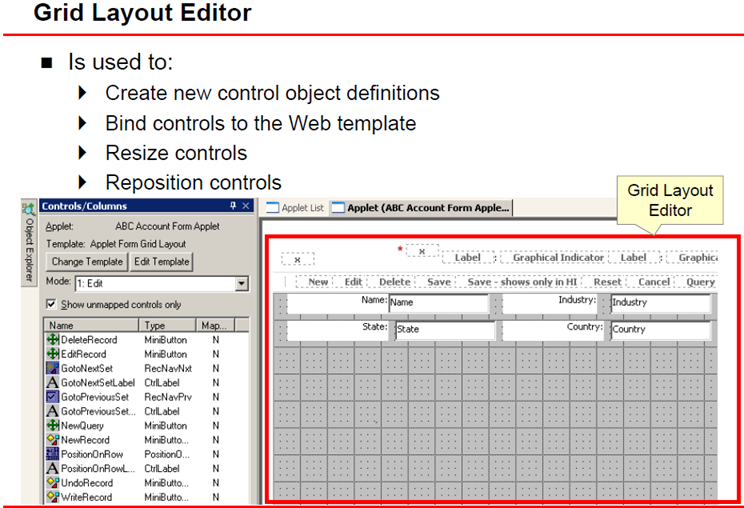The height and width of the screenshot is (508, 744).
Task: Click the GotoNextSetLabel label icon
Action: pyautogui.click(x=53, y=382)
